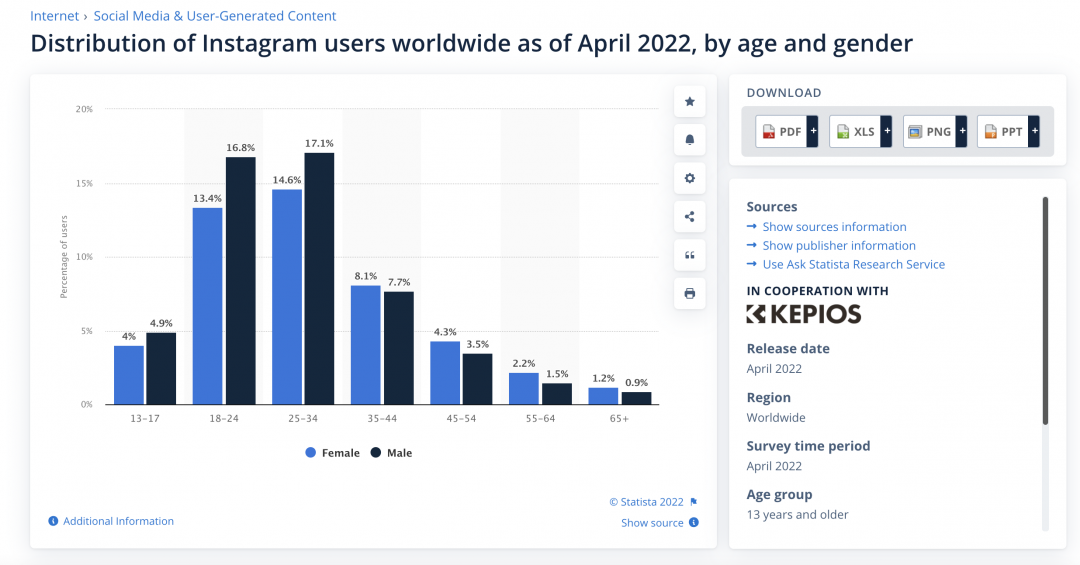Click the PDF file icon
Image resolution: width=1080 pixels, height=565 pixels.
pyautogui.click(x=769, y=132)
